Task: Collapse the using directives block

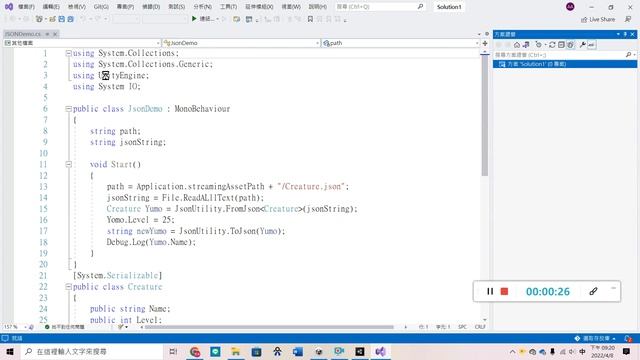Action: click(x=69, y=53)
